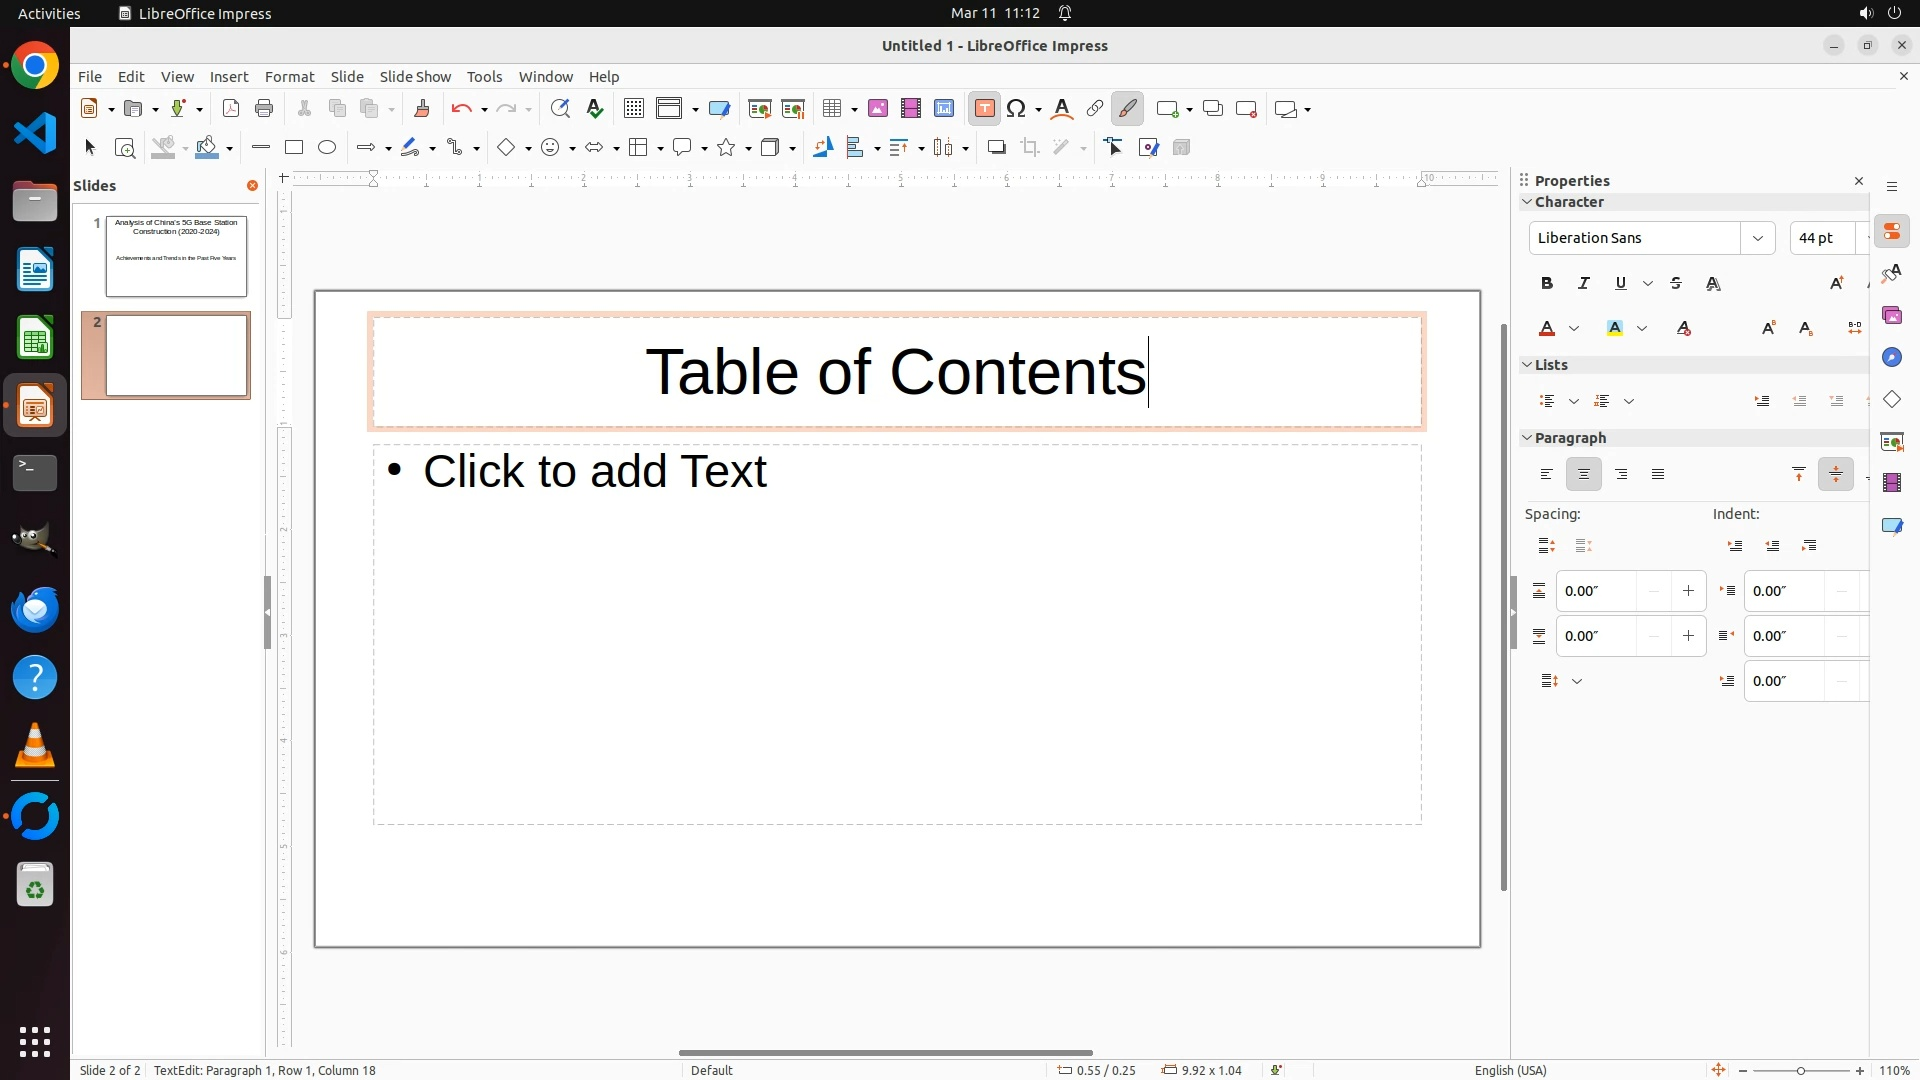
Task: Click the "Click to add Text" placeholder
Action: [x=595, y=472]
